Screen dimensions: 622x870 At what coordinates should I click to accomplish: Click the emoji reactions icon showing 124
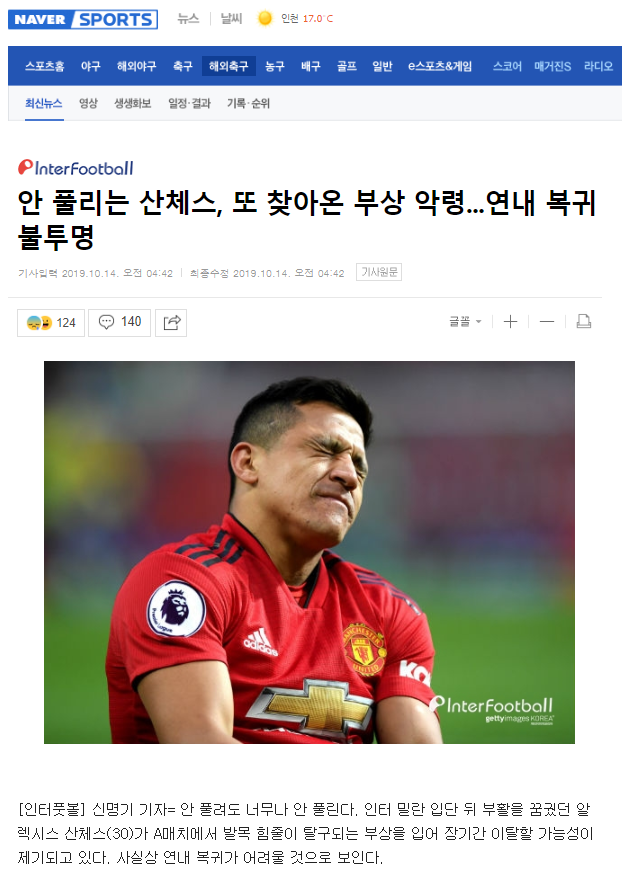tap(50, 323)
